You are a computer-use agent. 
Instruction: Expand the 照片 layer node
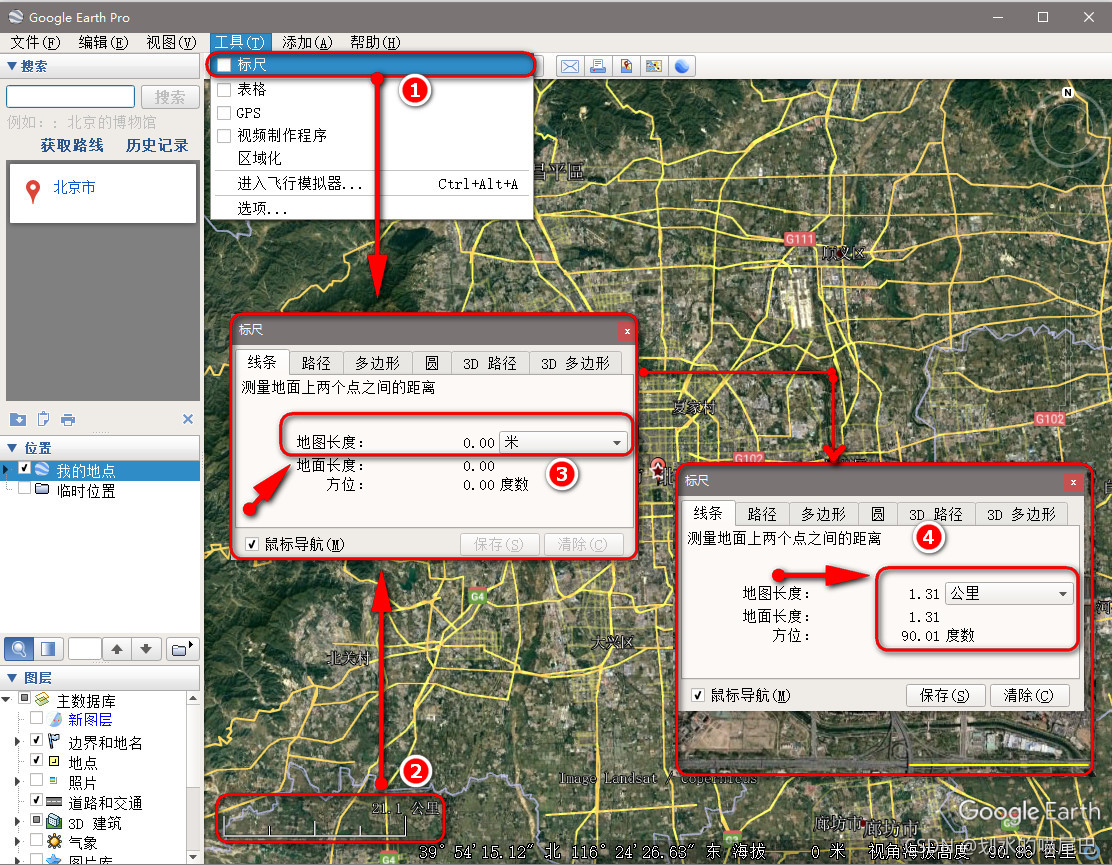click(x=18, y=781)
